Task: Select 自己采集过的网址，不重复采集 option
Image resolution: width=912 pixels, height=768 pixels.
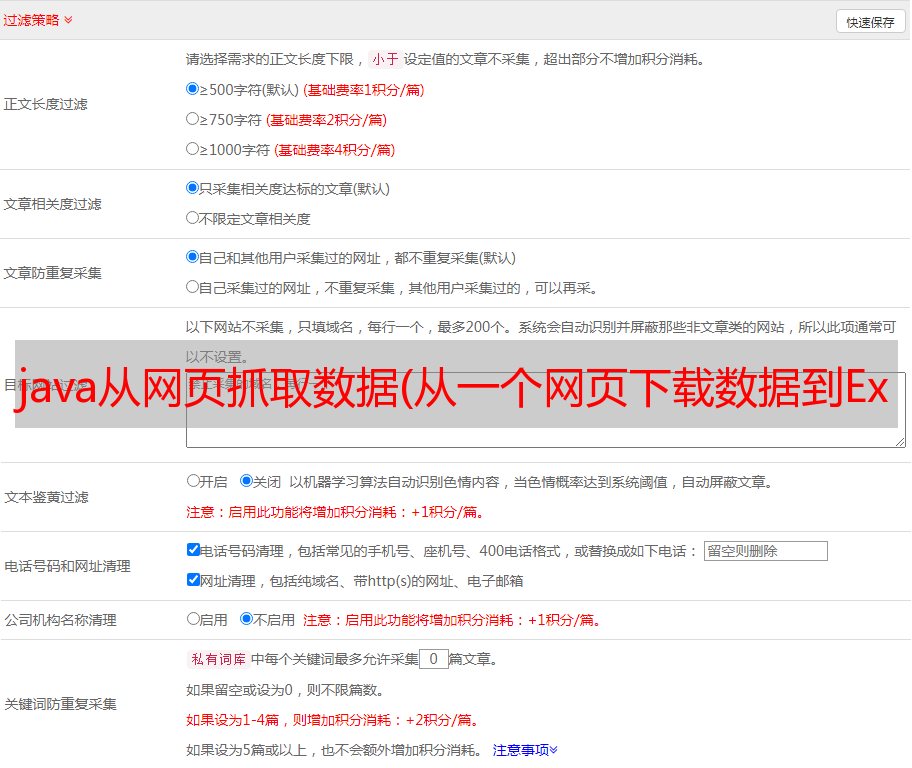Action: tap(193, 287)
